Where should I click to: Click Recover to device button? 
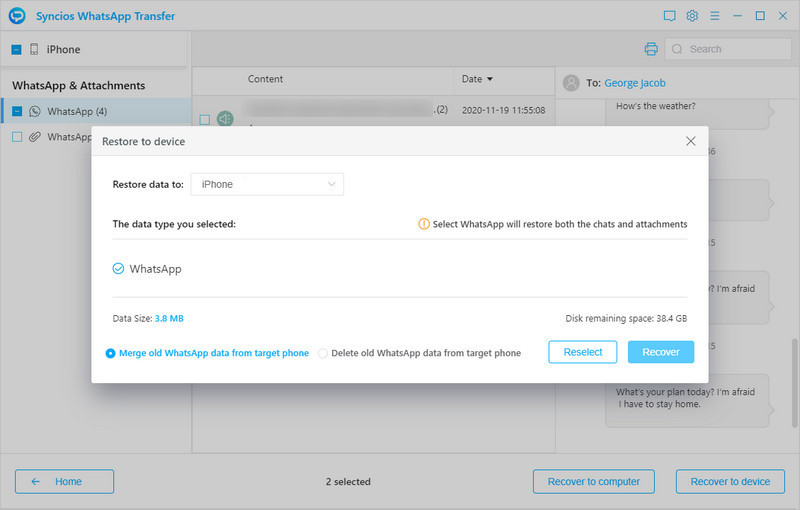click(730, 481)
